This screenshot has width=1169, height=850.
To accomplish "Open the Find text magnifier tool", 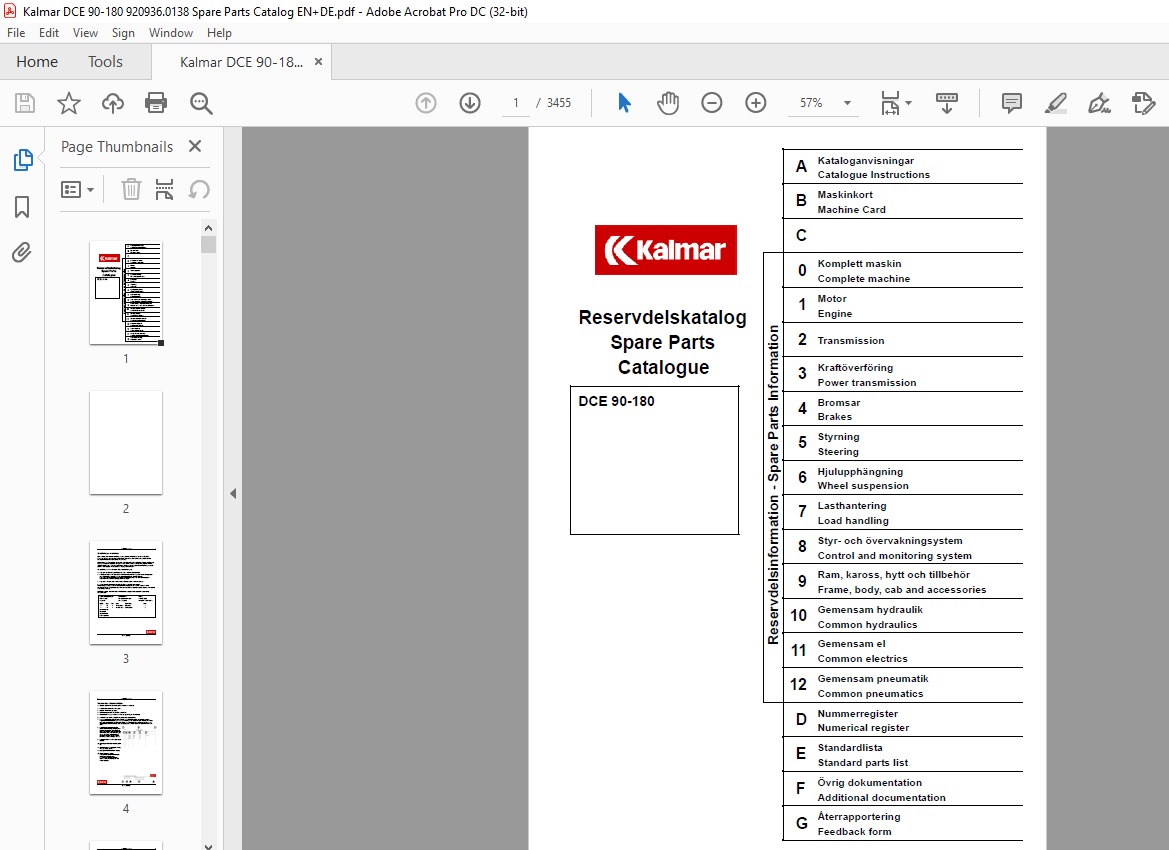I will coord(201,103).
